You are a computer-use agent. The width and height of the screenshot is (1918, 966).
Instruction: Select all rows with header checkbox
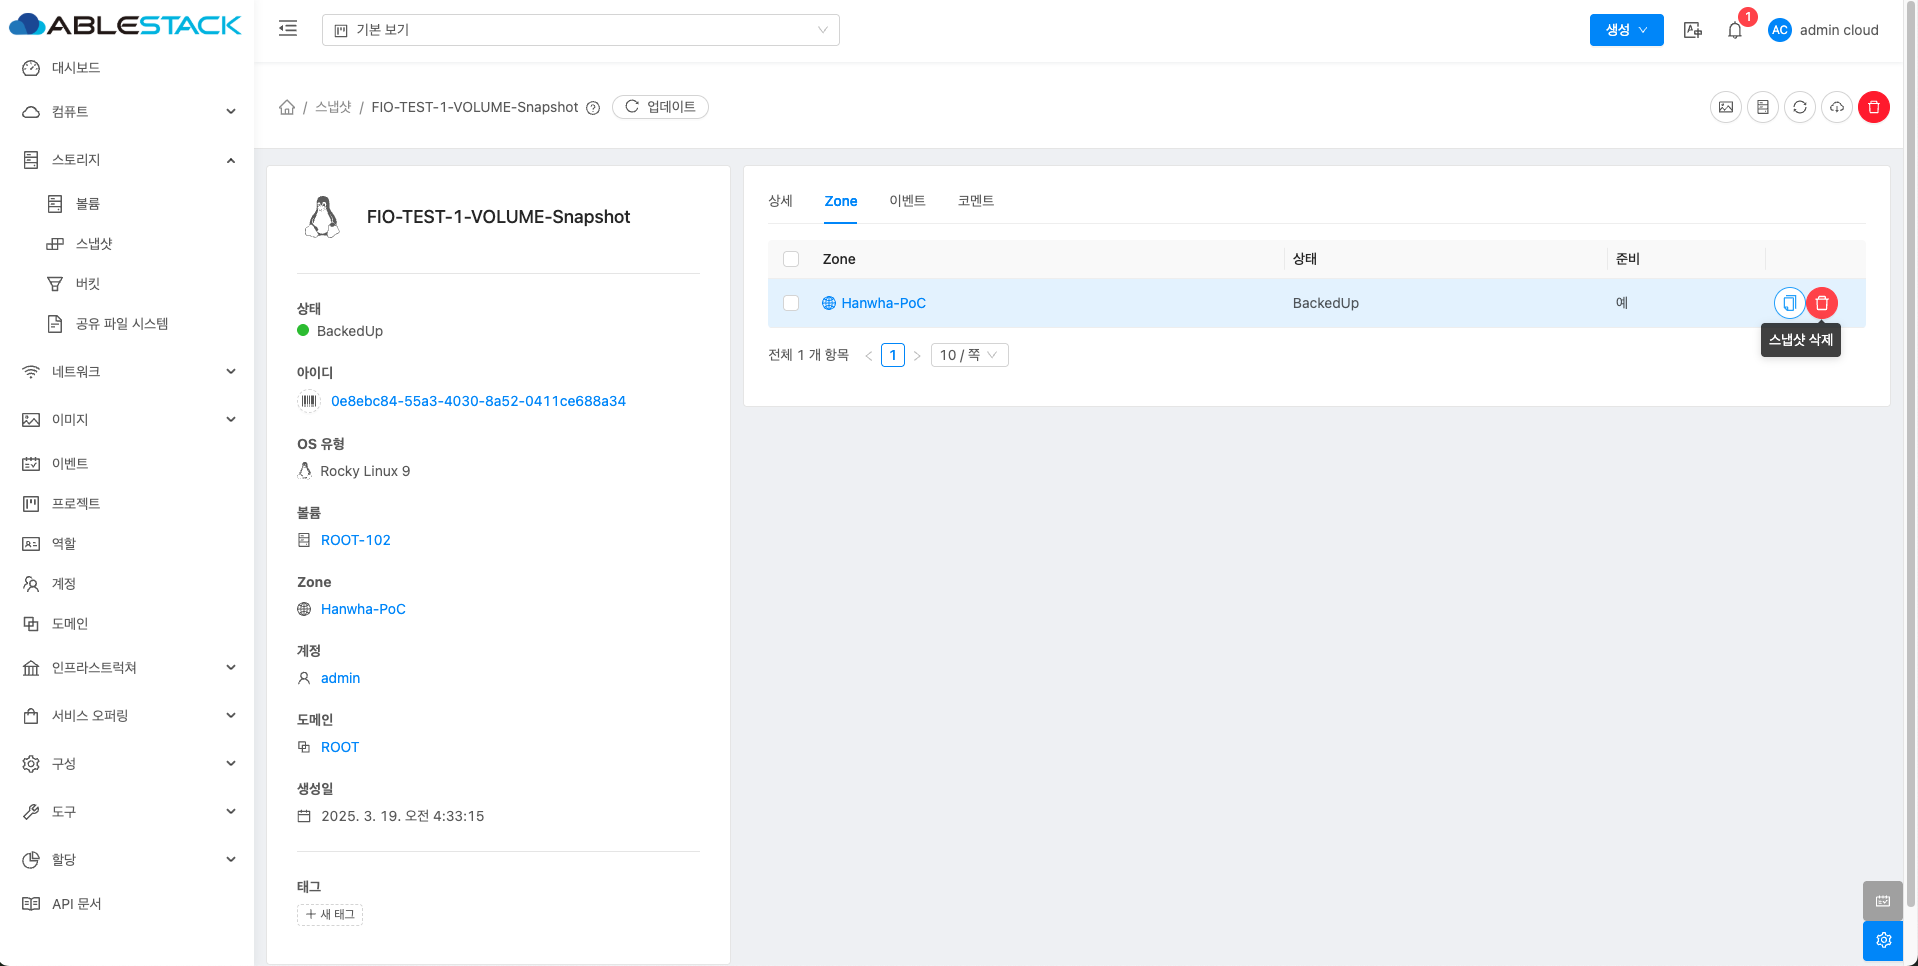point(791,259)
